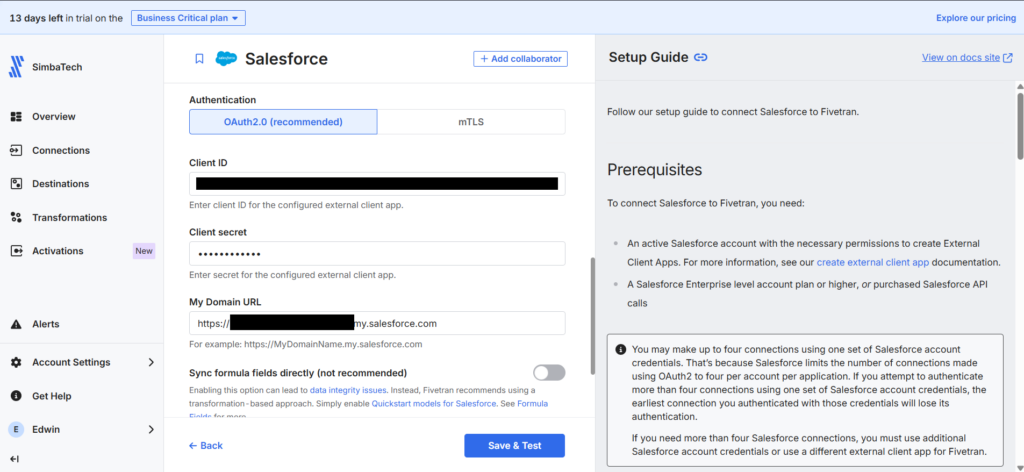
Task: Click the external link icon beside docs site
Action: pos(1006,57)
